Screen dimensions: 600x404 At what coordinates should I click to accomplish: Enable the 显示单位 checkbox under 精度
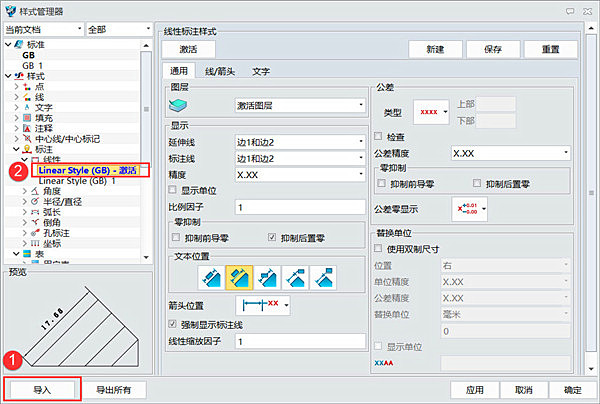pyautogui.click(x=175, y=189)
